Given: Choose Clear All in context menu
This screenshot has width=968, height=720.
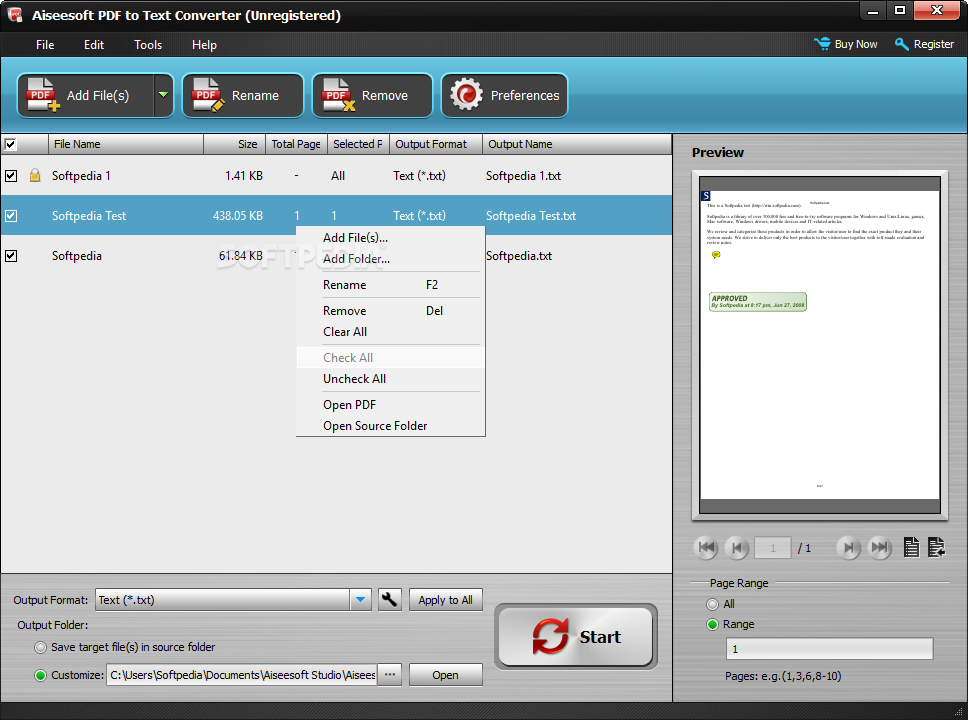Looking at the screenshot, I should click(390, 332).
